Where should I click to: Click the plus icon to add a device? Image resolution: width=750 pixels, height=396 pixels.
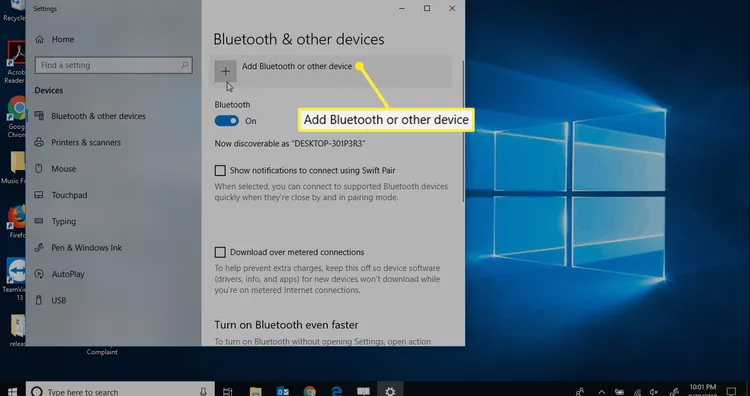[x=225, y=72]
